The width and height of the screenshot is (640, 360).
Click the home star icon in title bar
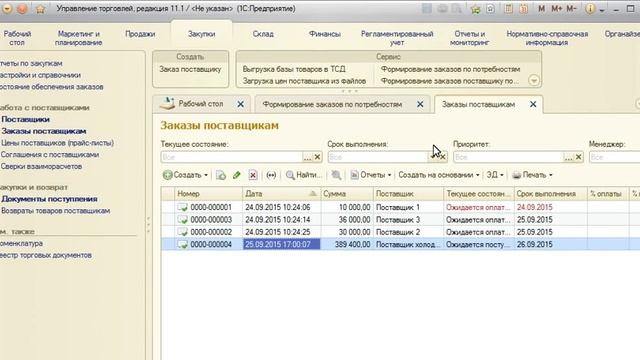(40, 9)
